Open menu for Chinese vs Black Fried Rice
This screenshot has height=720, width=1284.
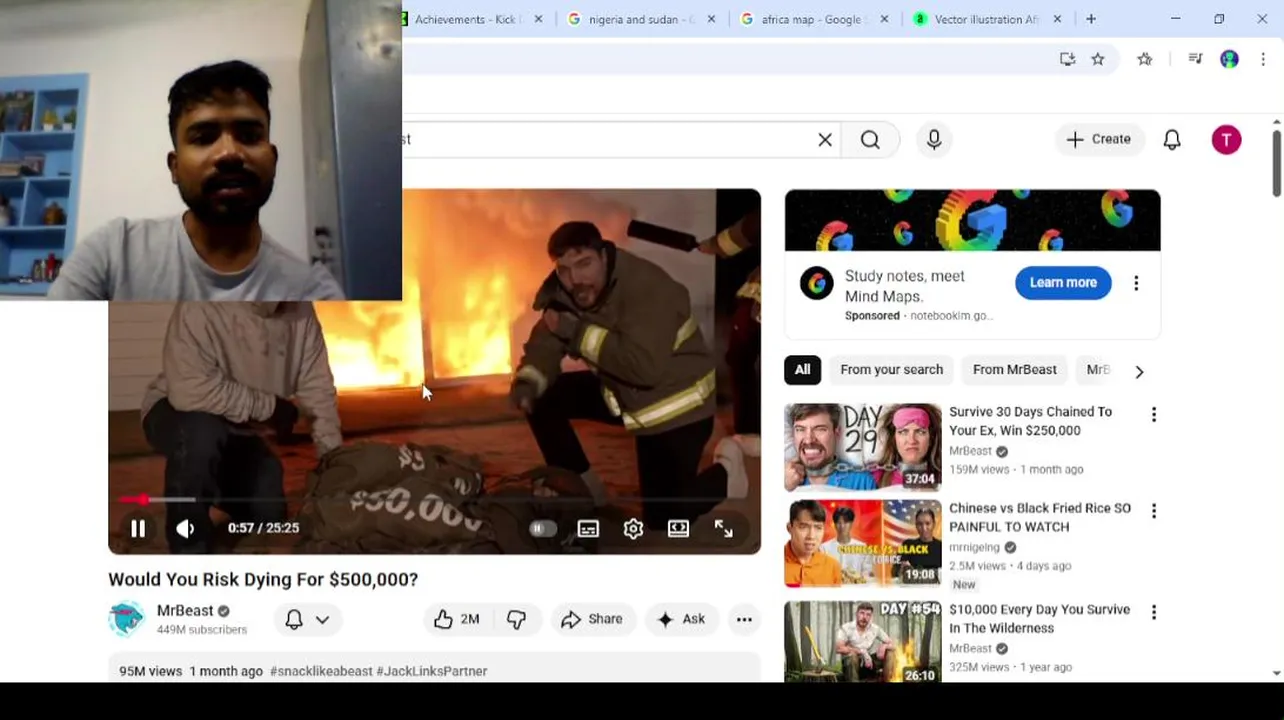click(1154, 511)
